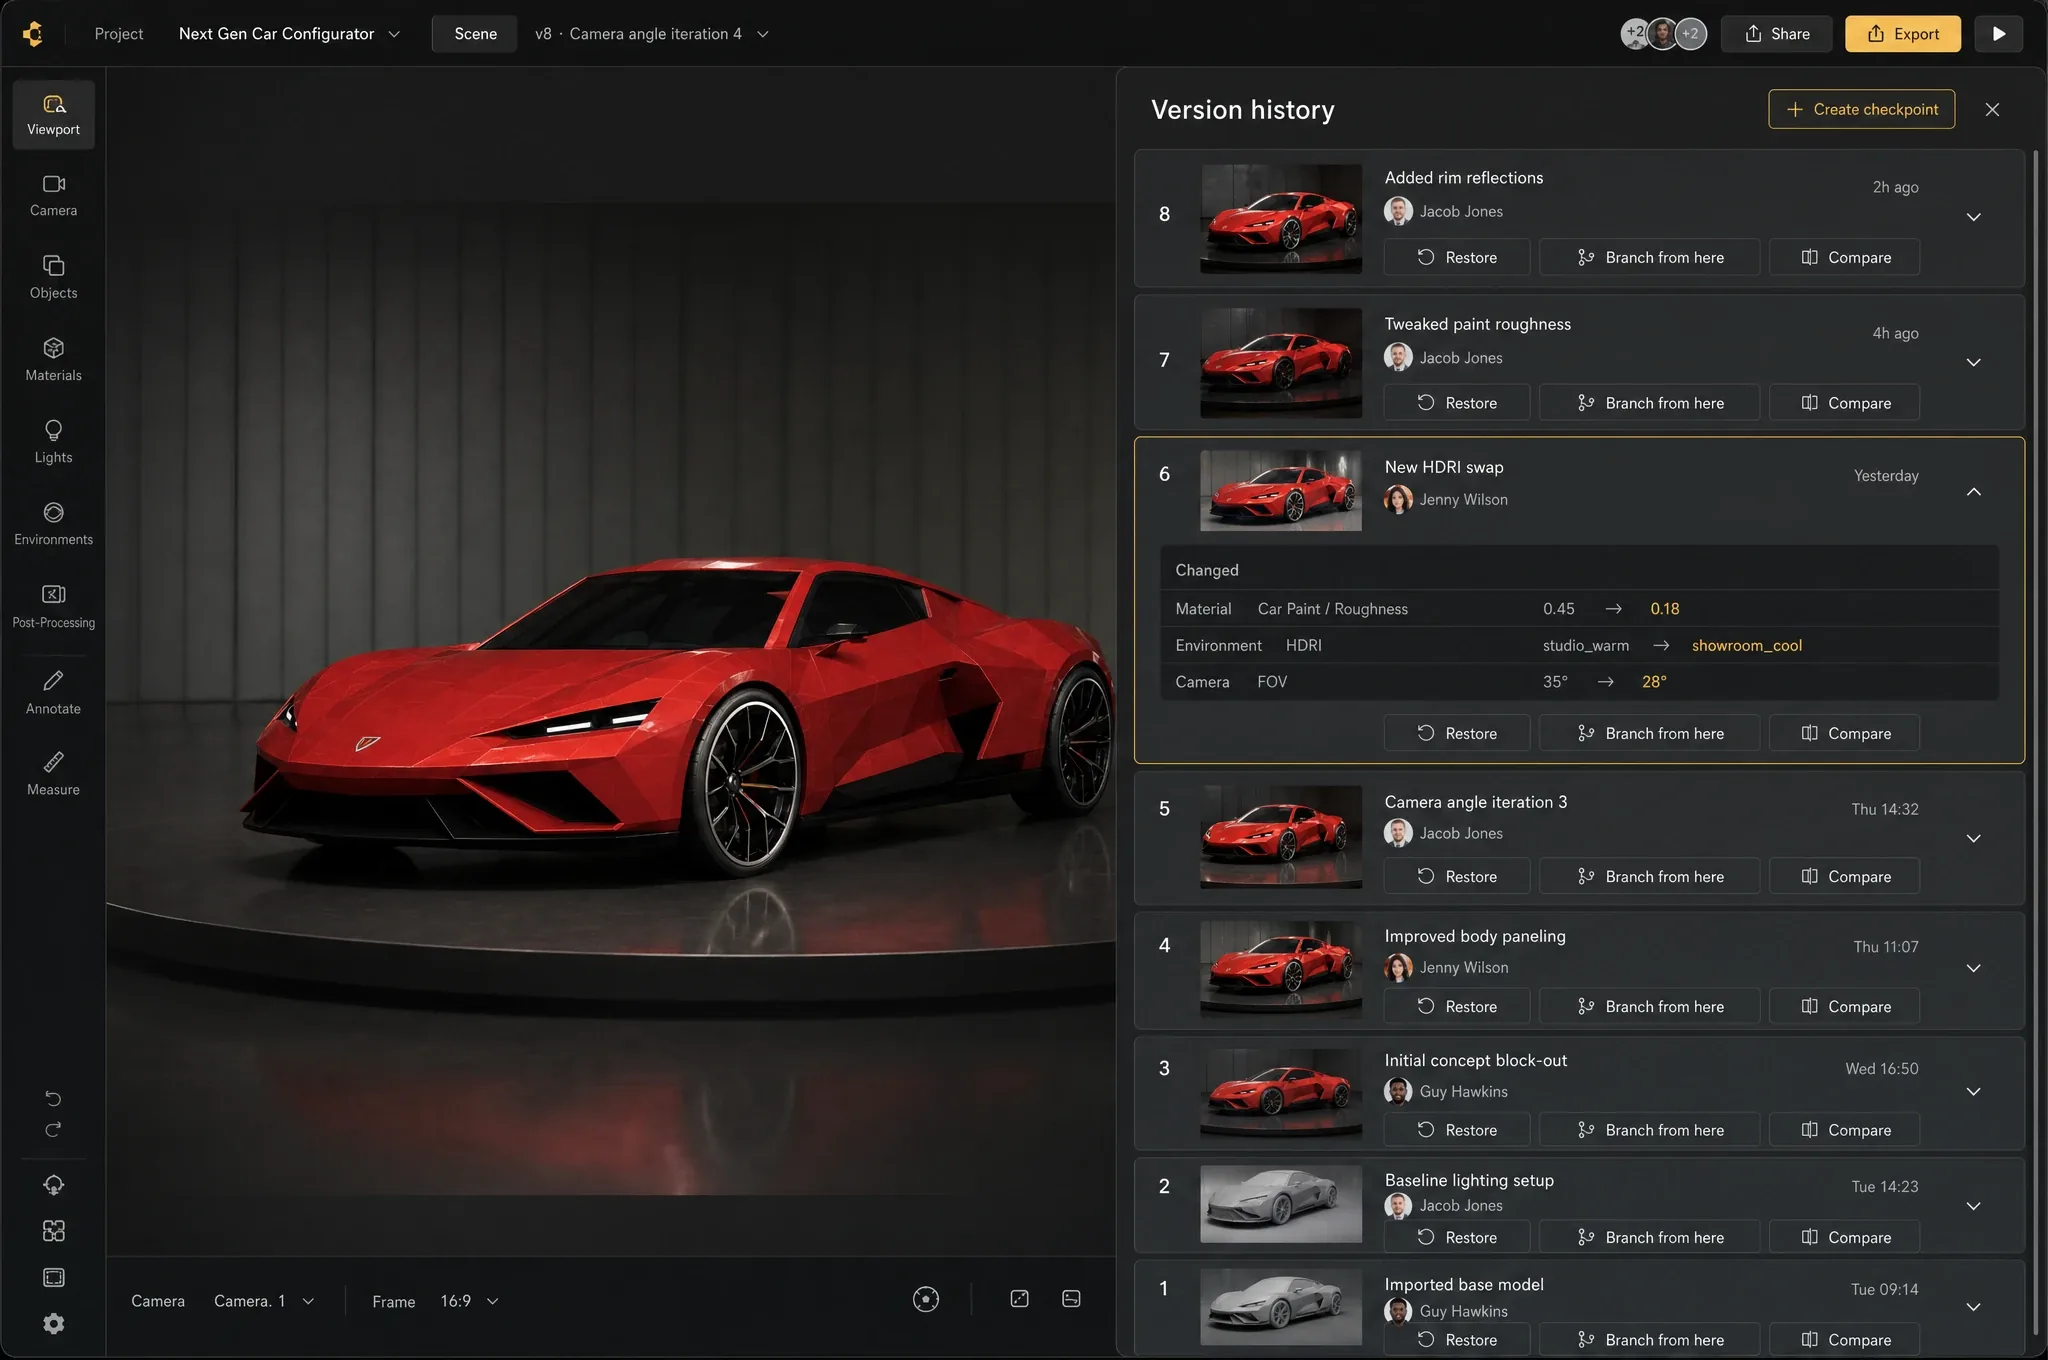This screenshot has width=2048, height=1360.
Task: Play the scene preview
Action: (x=1998, y=33)
